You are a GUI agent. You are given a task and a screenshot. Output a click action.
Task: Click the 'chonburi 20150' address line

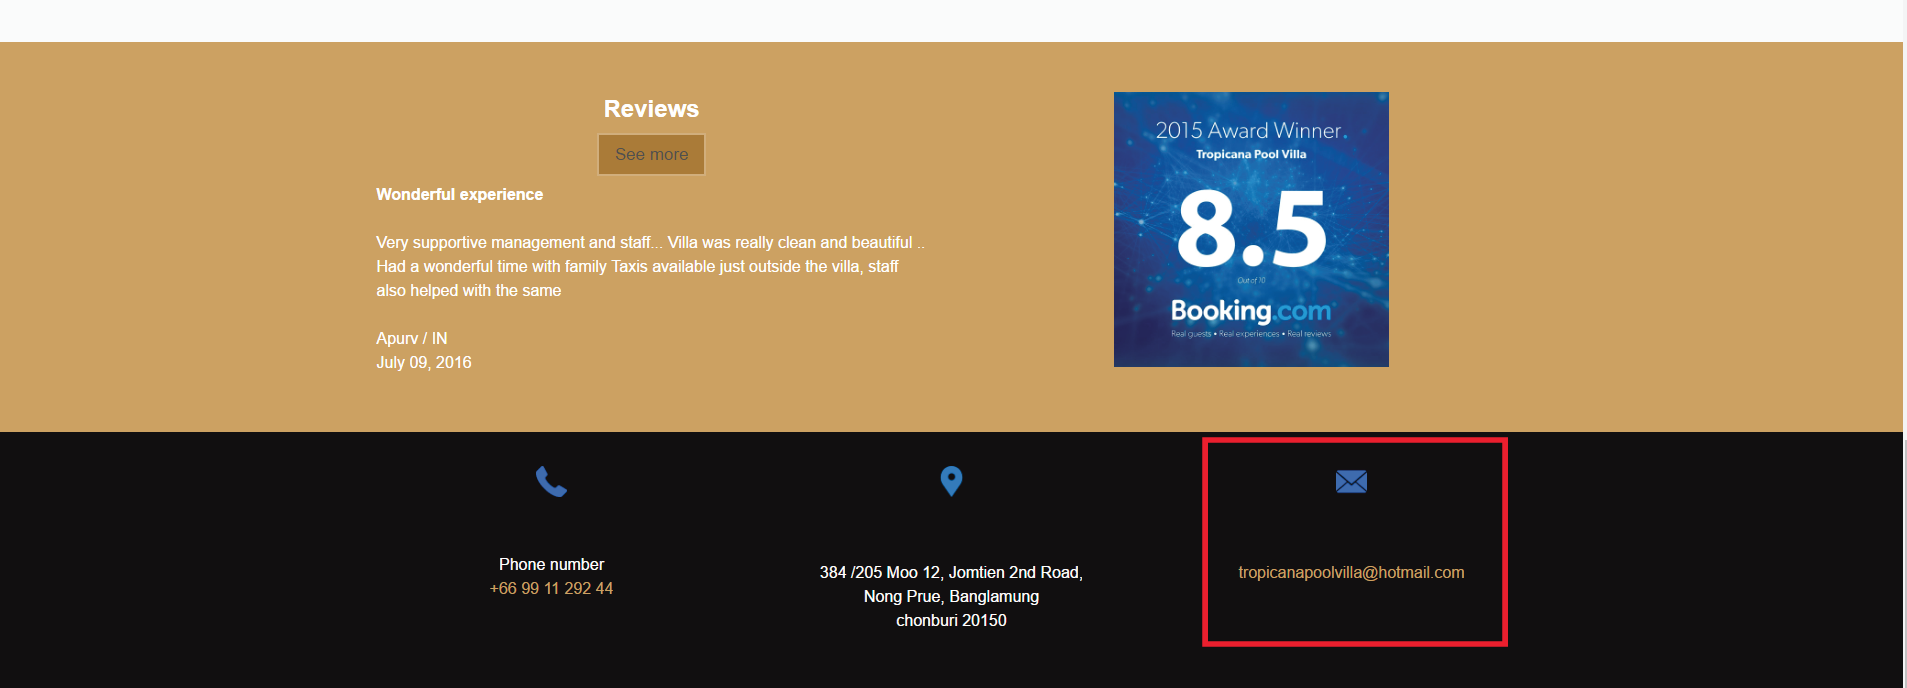point(951,620)
